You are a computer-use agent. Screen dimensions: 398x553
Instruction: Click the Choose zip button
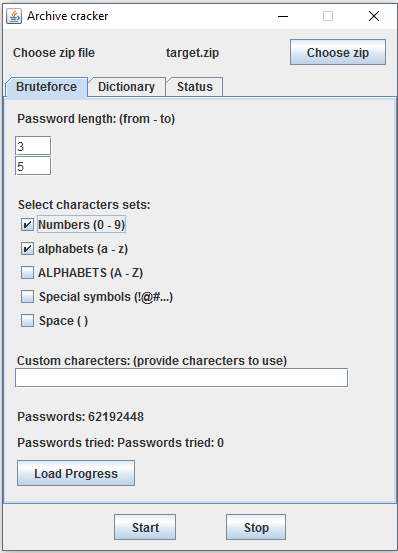pyautogui.click(x=338, y=52)
